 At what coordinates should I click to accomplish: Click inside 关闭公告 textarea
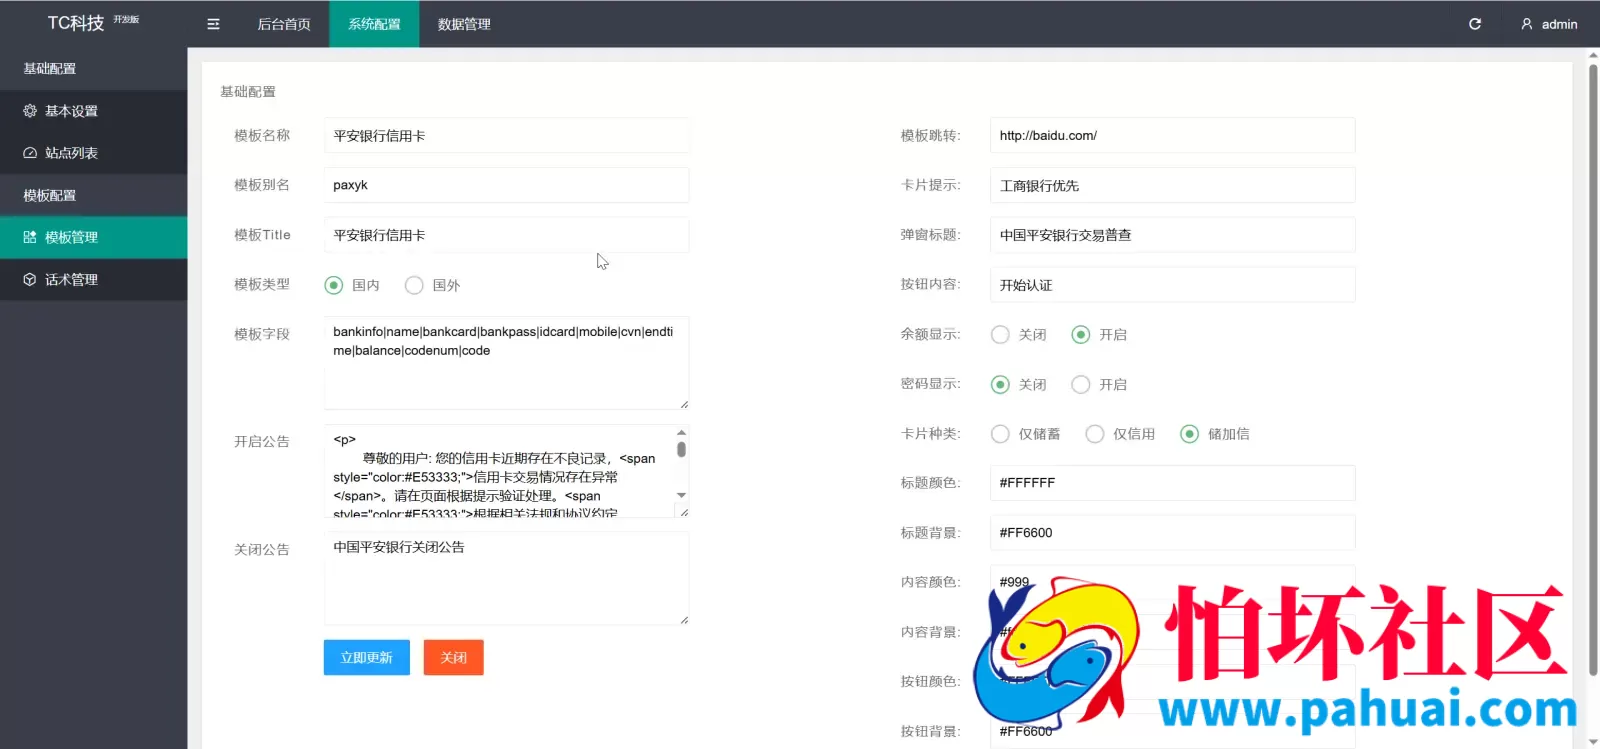point(506,579)
